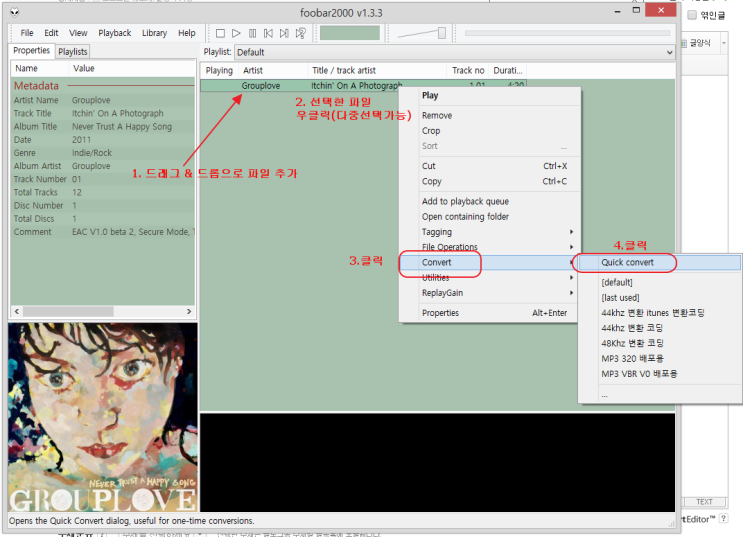Open the Library menu
The width and height of the screenshot is (743, 537).
[154, 33]
